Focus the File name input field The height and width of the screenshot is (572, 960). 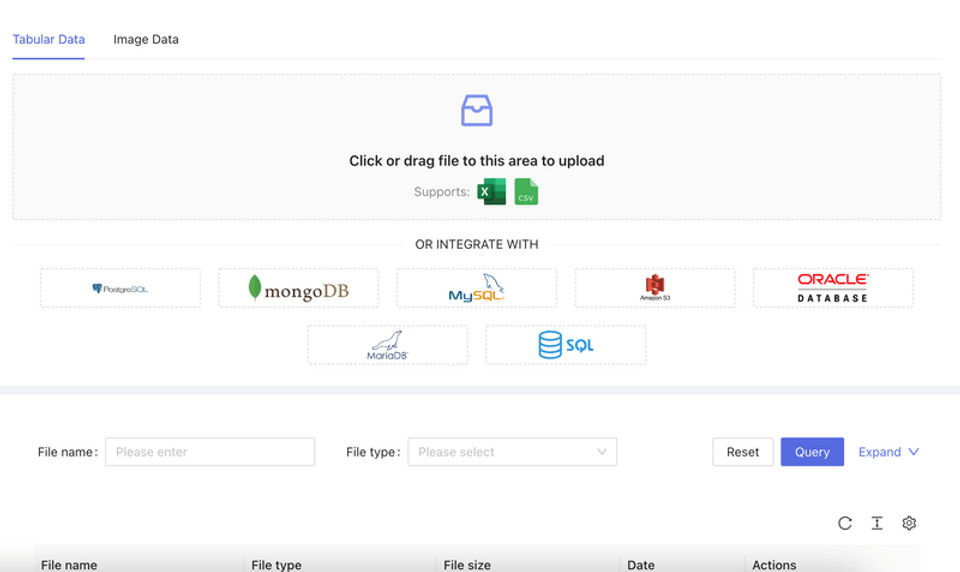point(210,452)
